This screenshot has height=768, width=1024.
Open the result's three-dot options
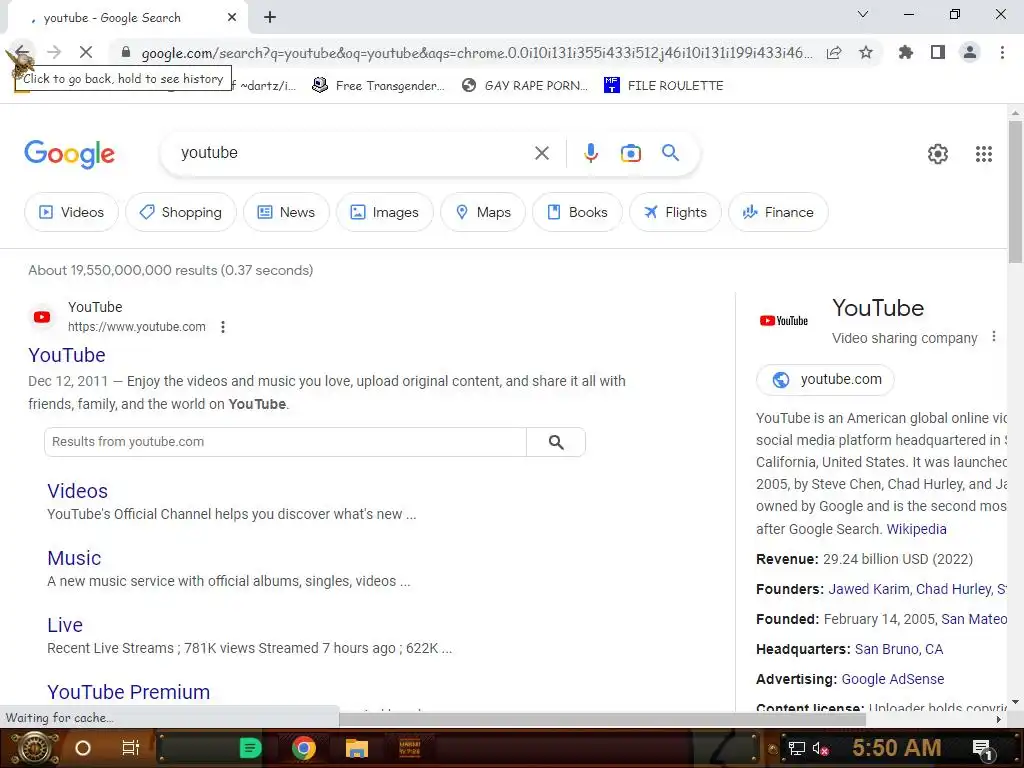(x=223, y=327)
